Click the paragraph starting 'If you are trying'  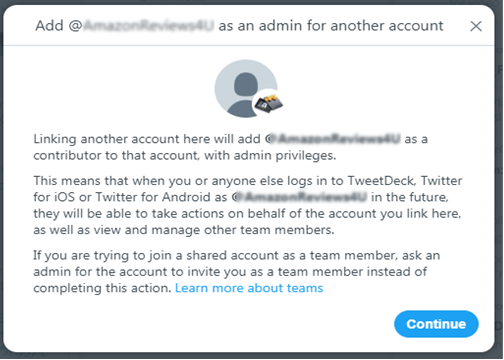click(x=237, y=272)
